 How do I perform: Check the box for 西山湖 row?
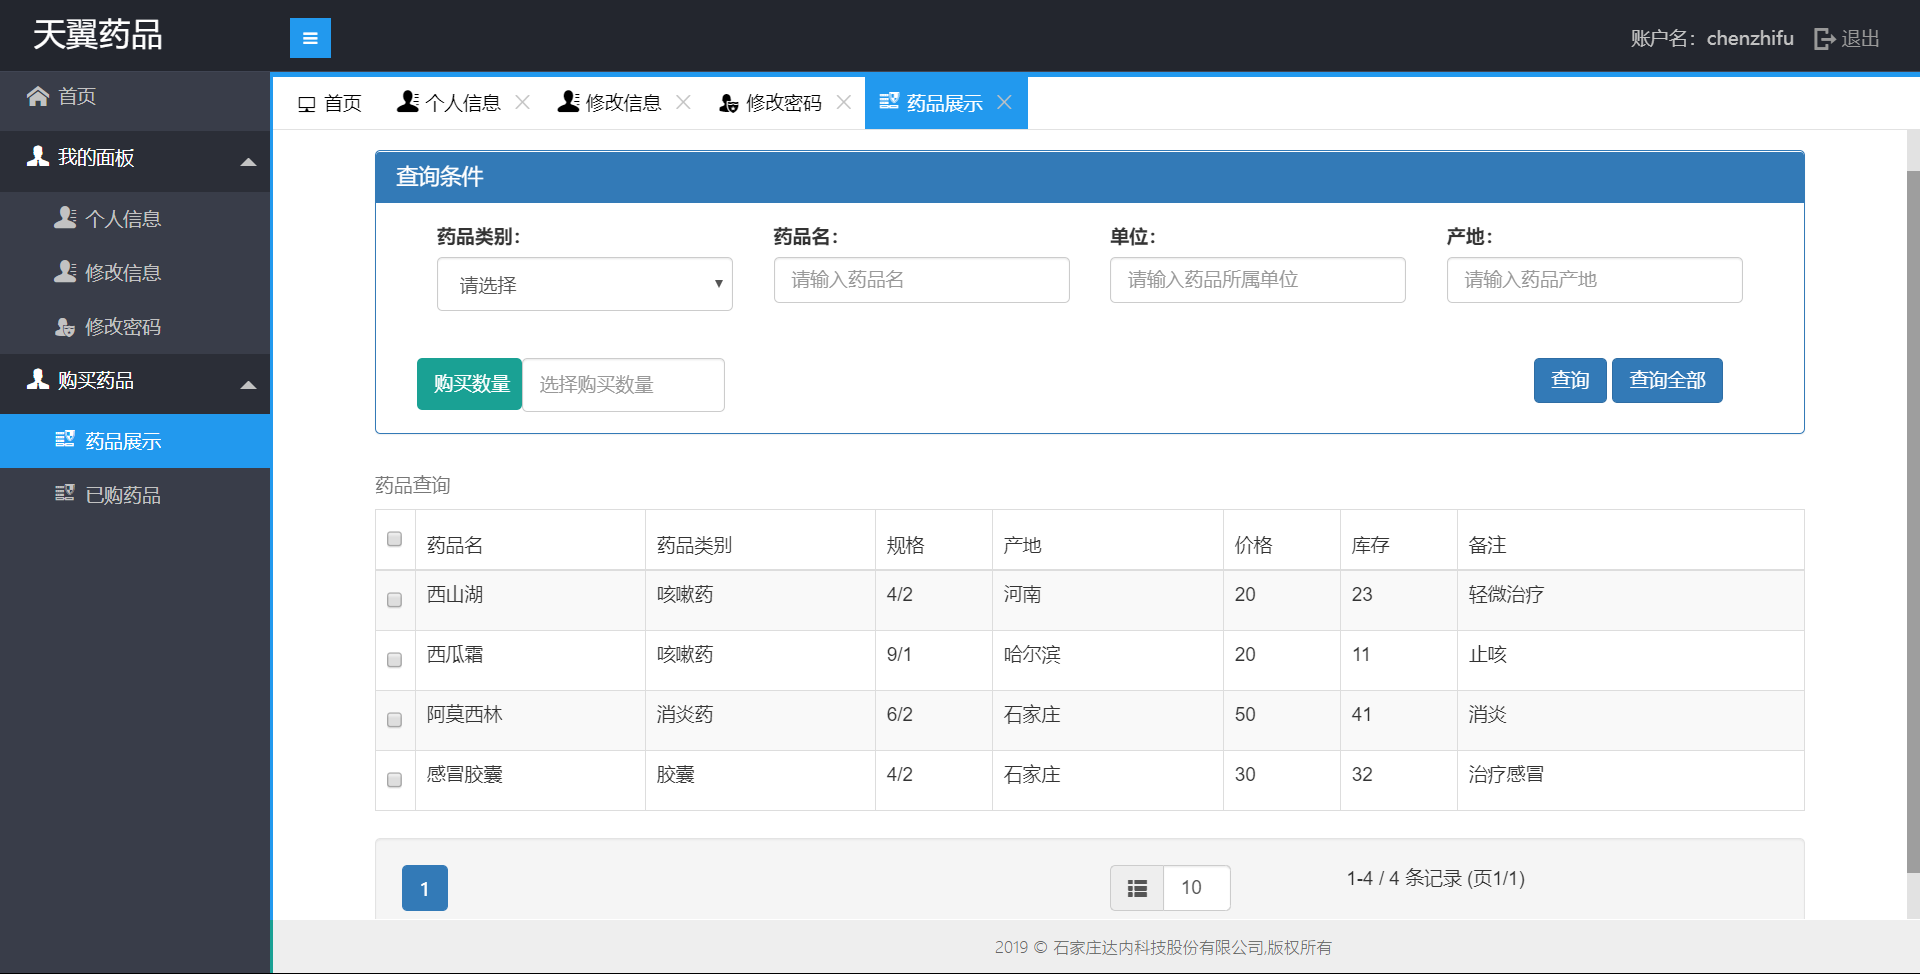point(395,600)
